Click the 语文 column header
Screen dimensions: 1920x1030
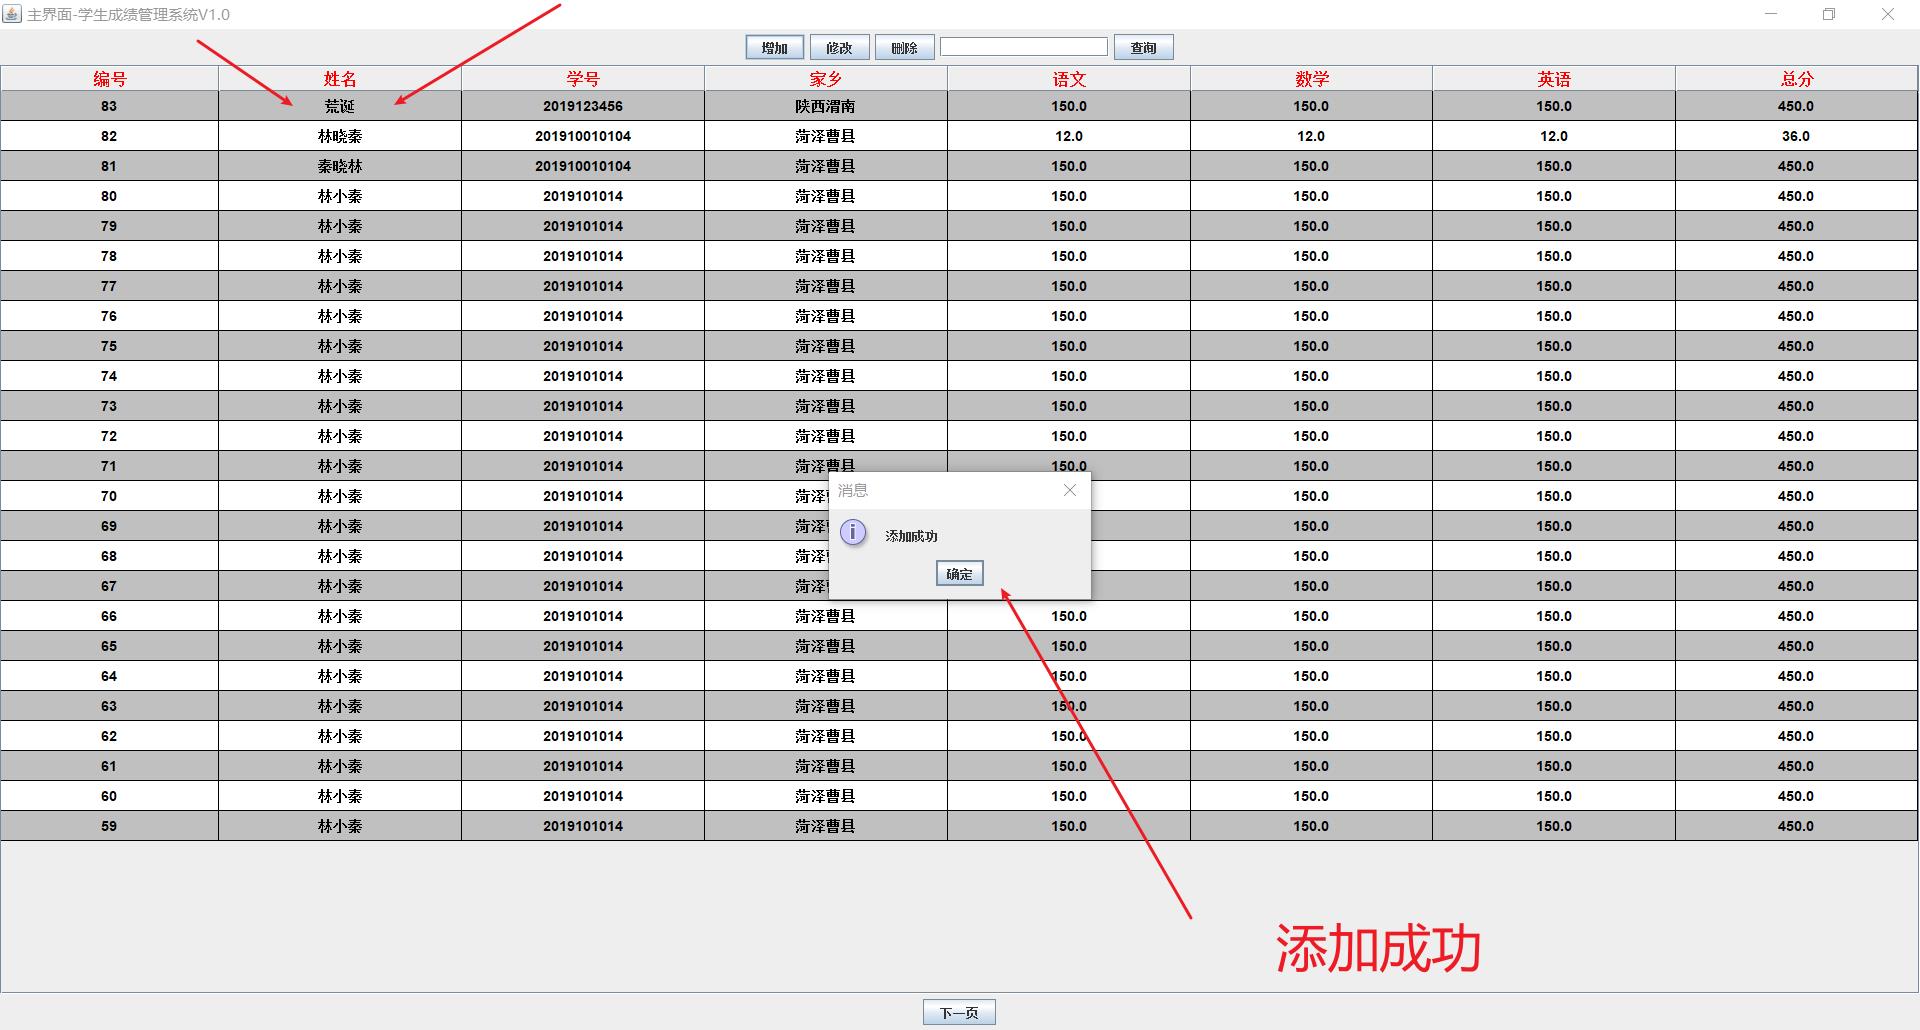(1069, 79)
